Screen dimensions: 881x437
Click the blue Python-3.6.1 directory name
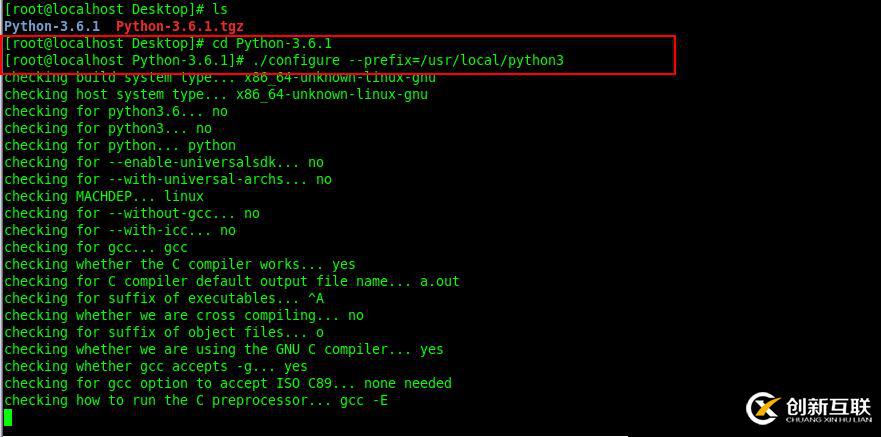(x=52, y=26)
